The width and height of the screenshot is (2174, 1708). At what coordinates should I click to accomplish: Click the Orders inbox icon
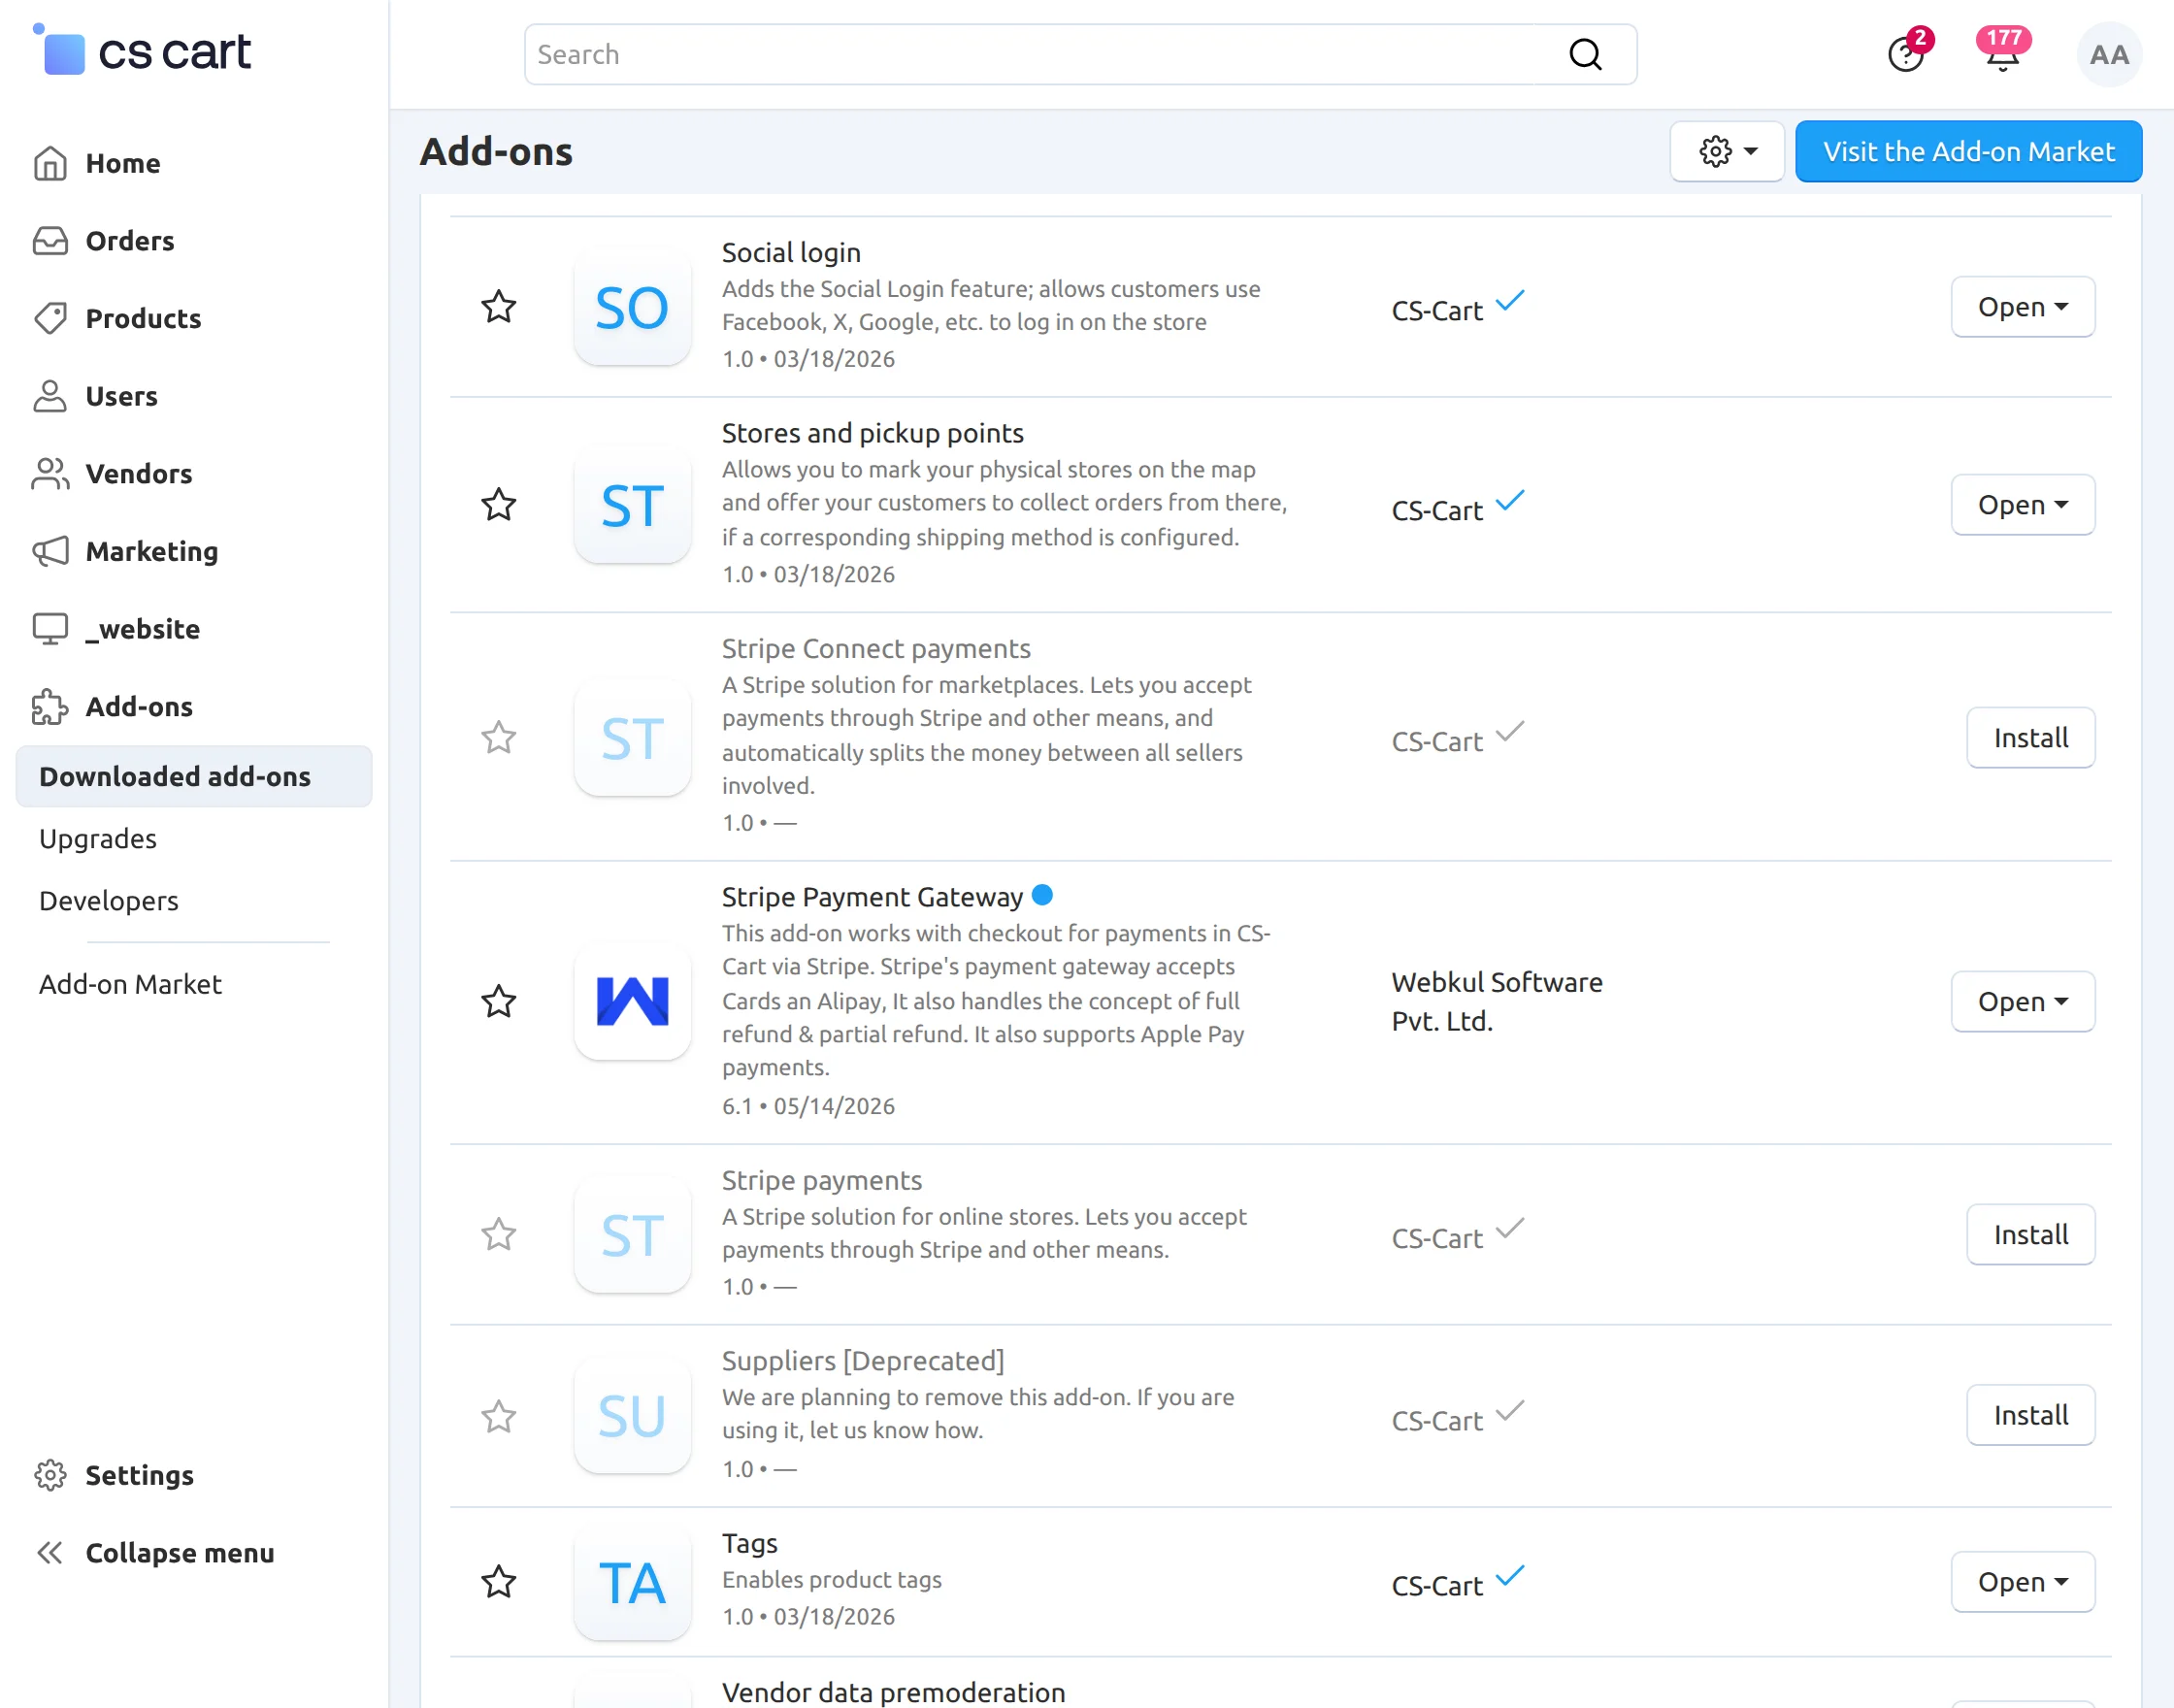click(x=50, y=241)
